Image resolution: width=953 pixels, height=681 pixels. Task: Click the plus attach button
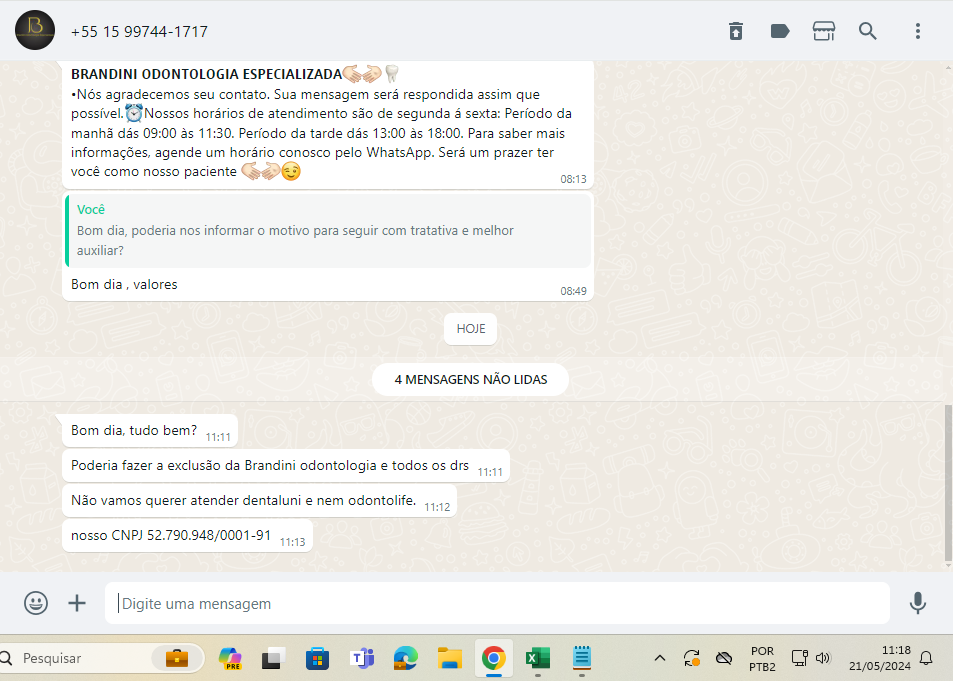[77, 603]
